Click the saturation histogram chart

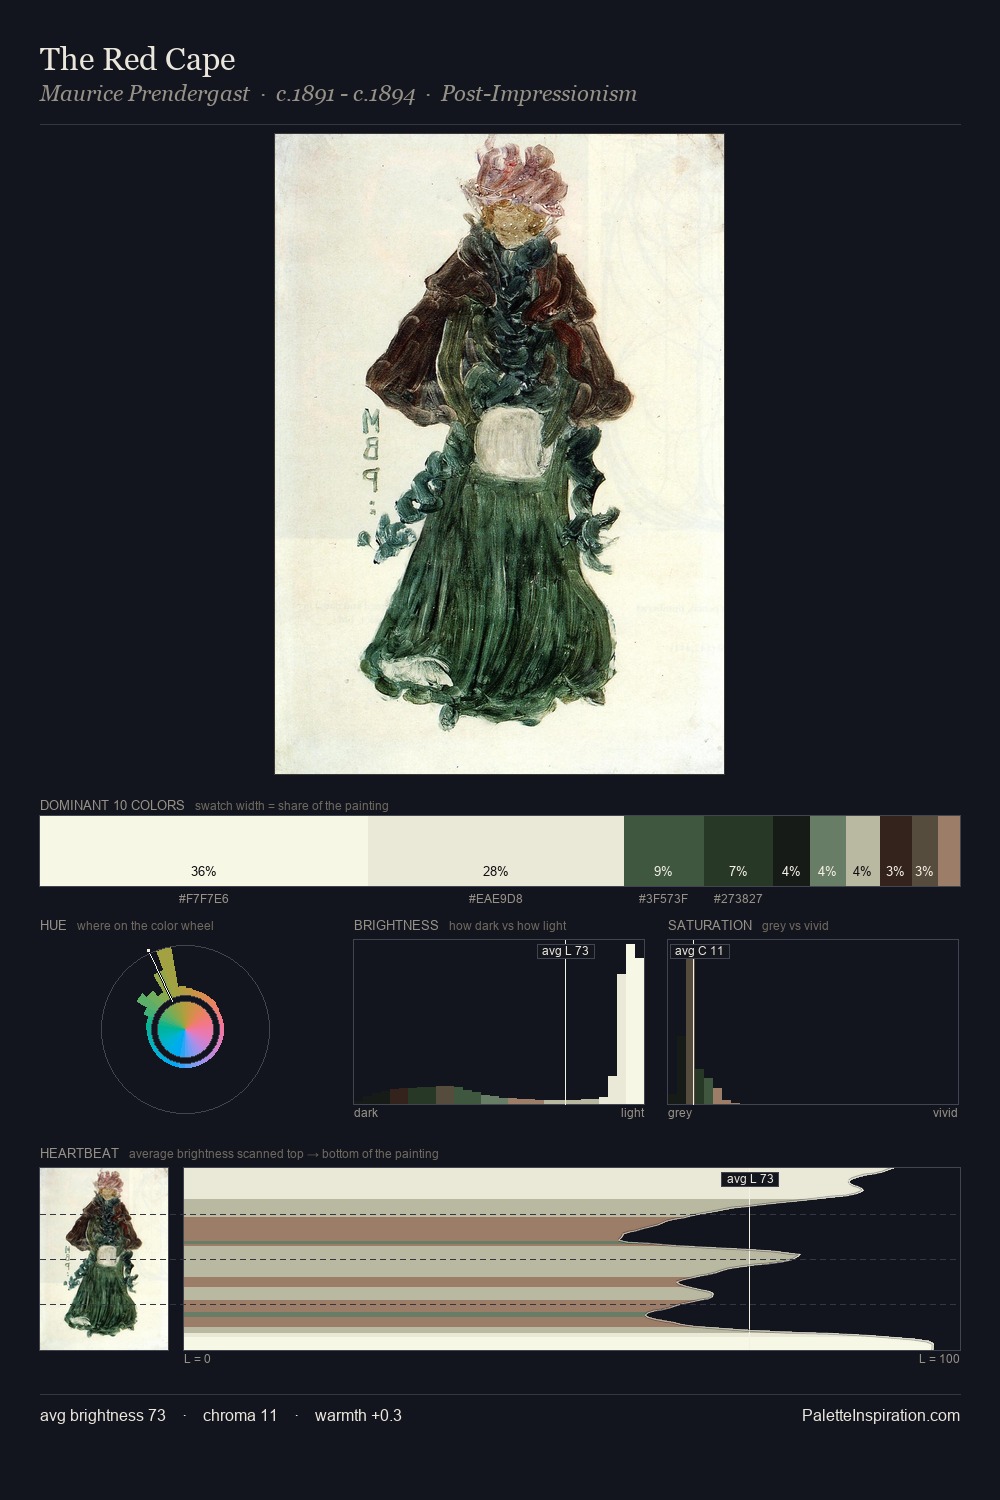coord(813,1022)
